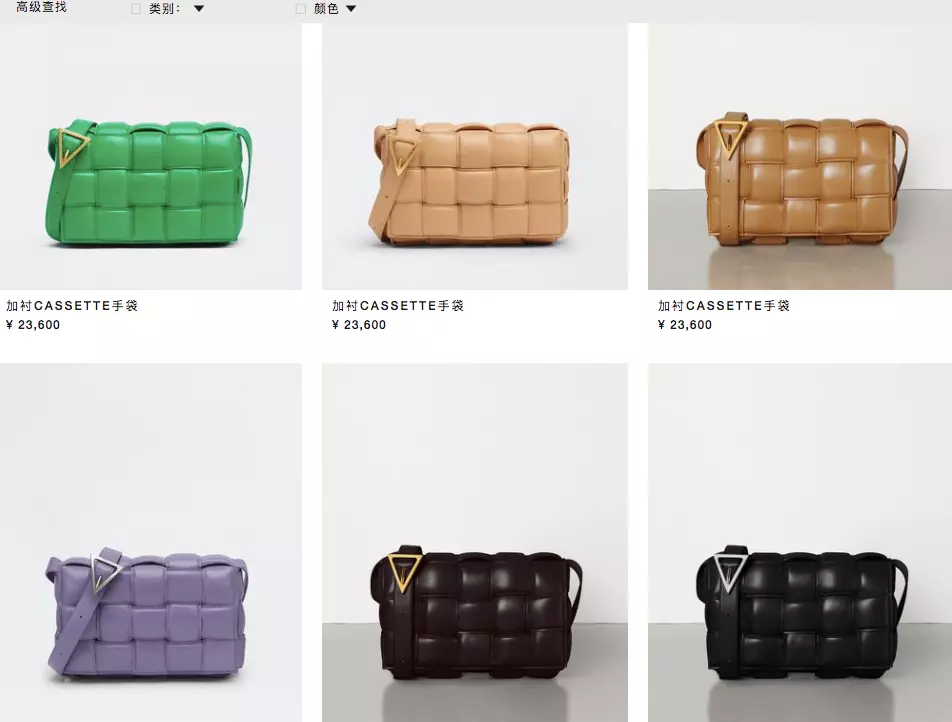Expand the 颜色 dropdown arrow
Screen dimensions: 952x722
pos(351,9)
